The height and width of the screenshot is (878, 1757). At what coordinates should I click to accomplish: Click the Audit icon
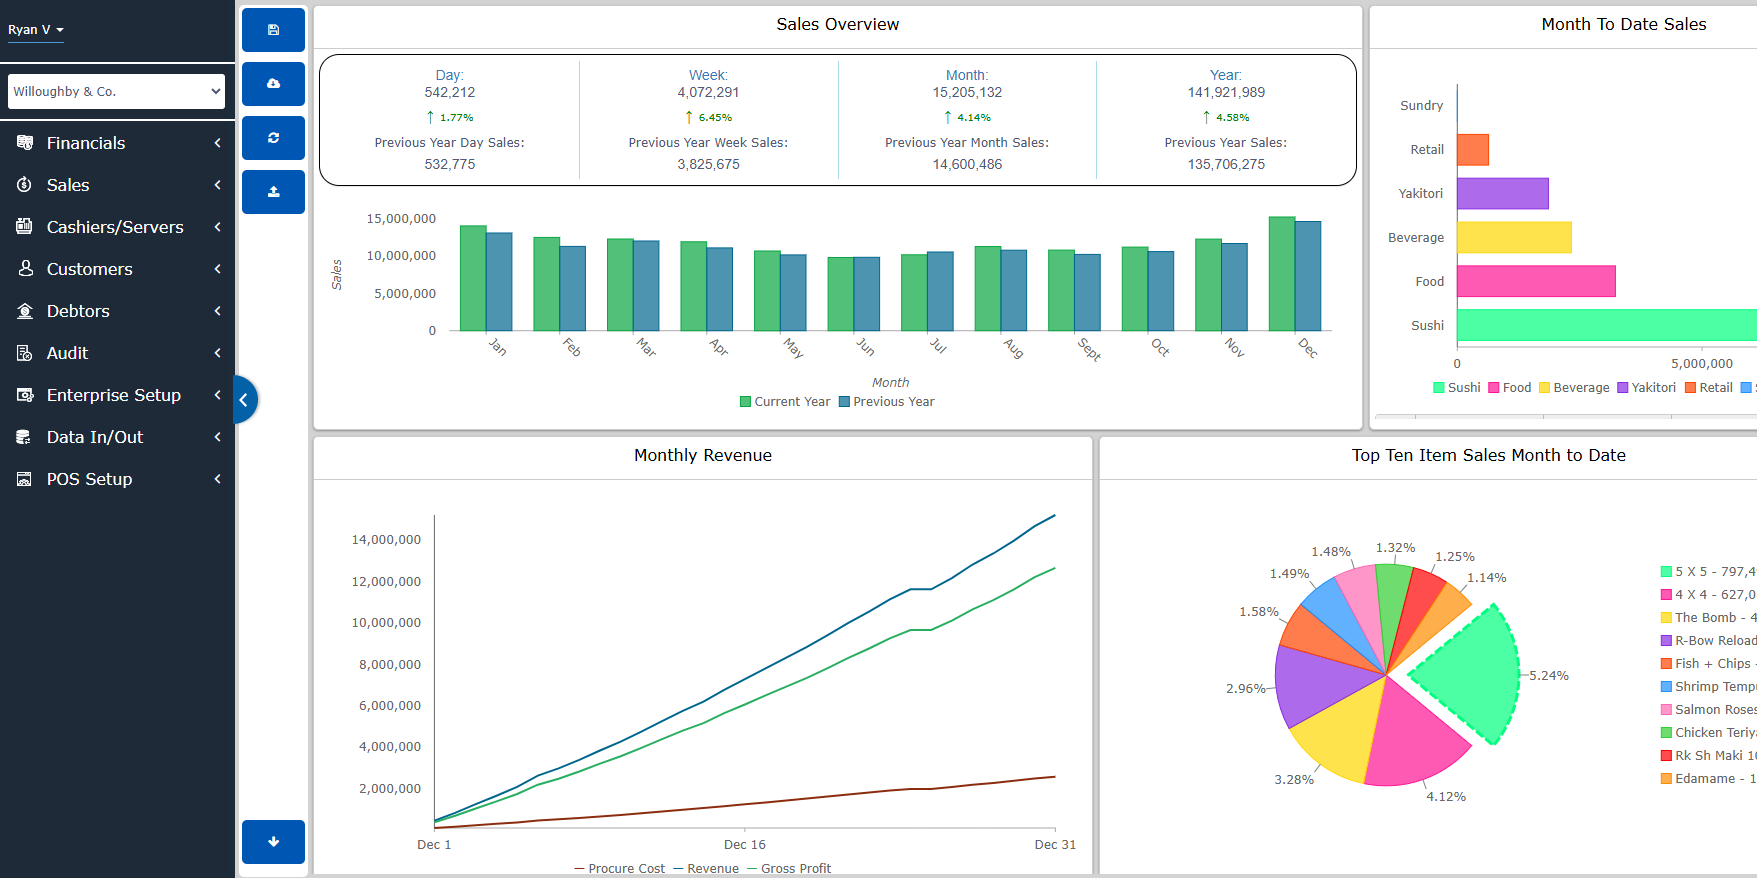(25, 353)
